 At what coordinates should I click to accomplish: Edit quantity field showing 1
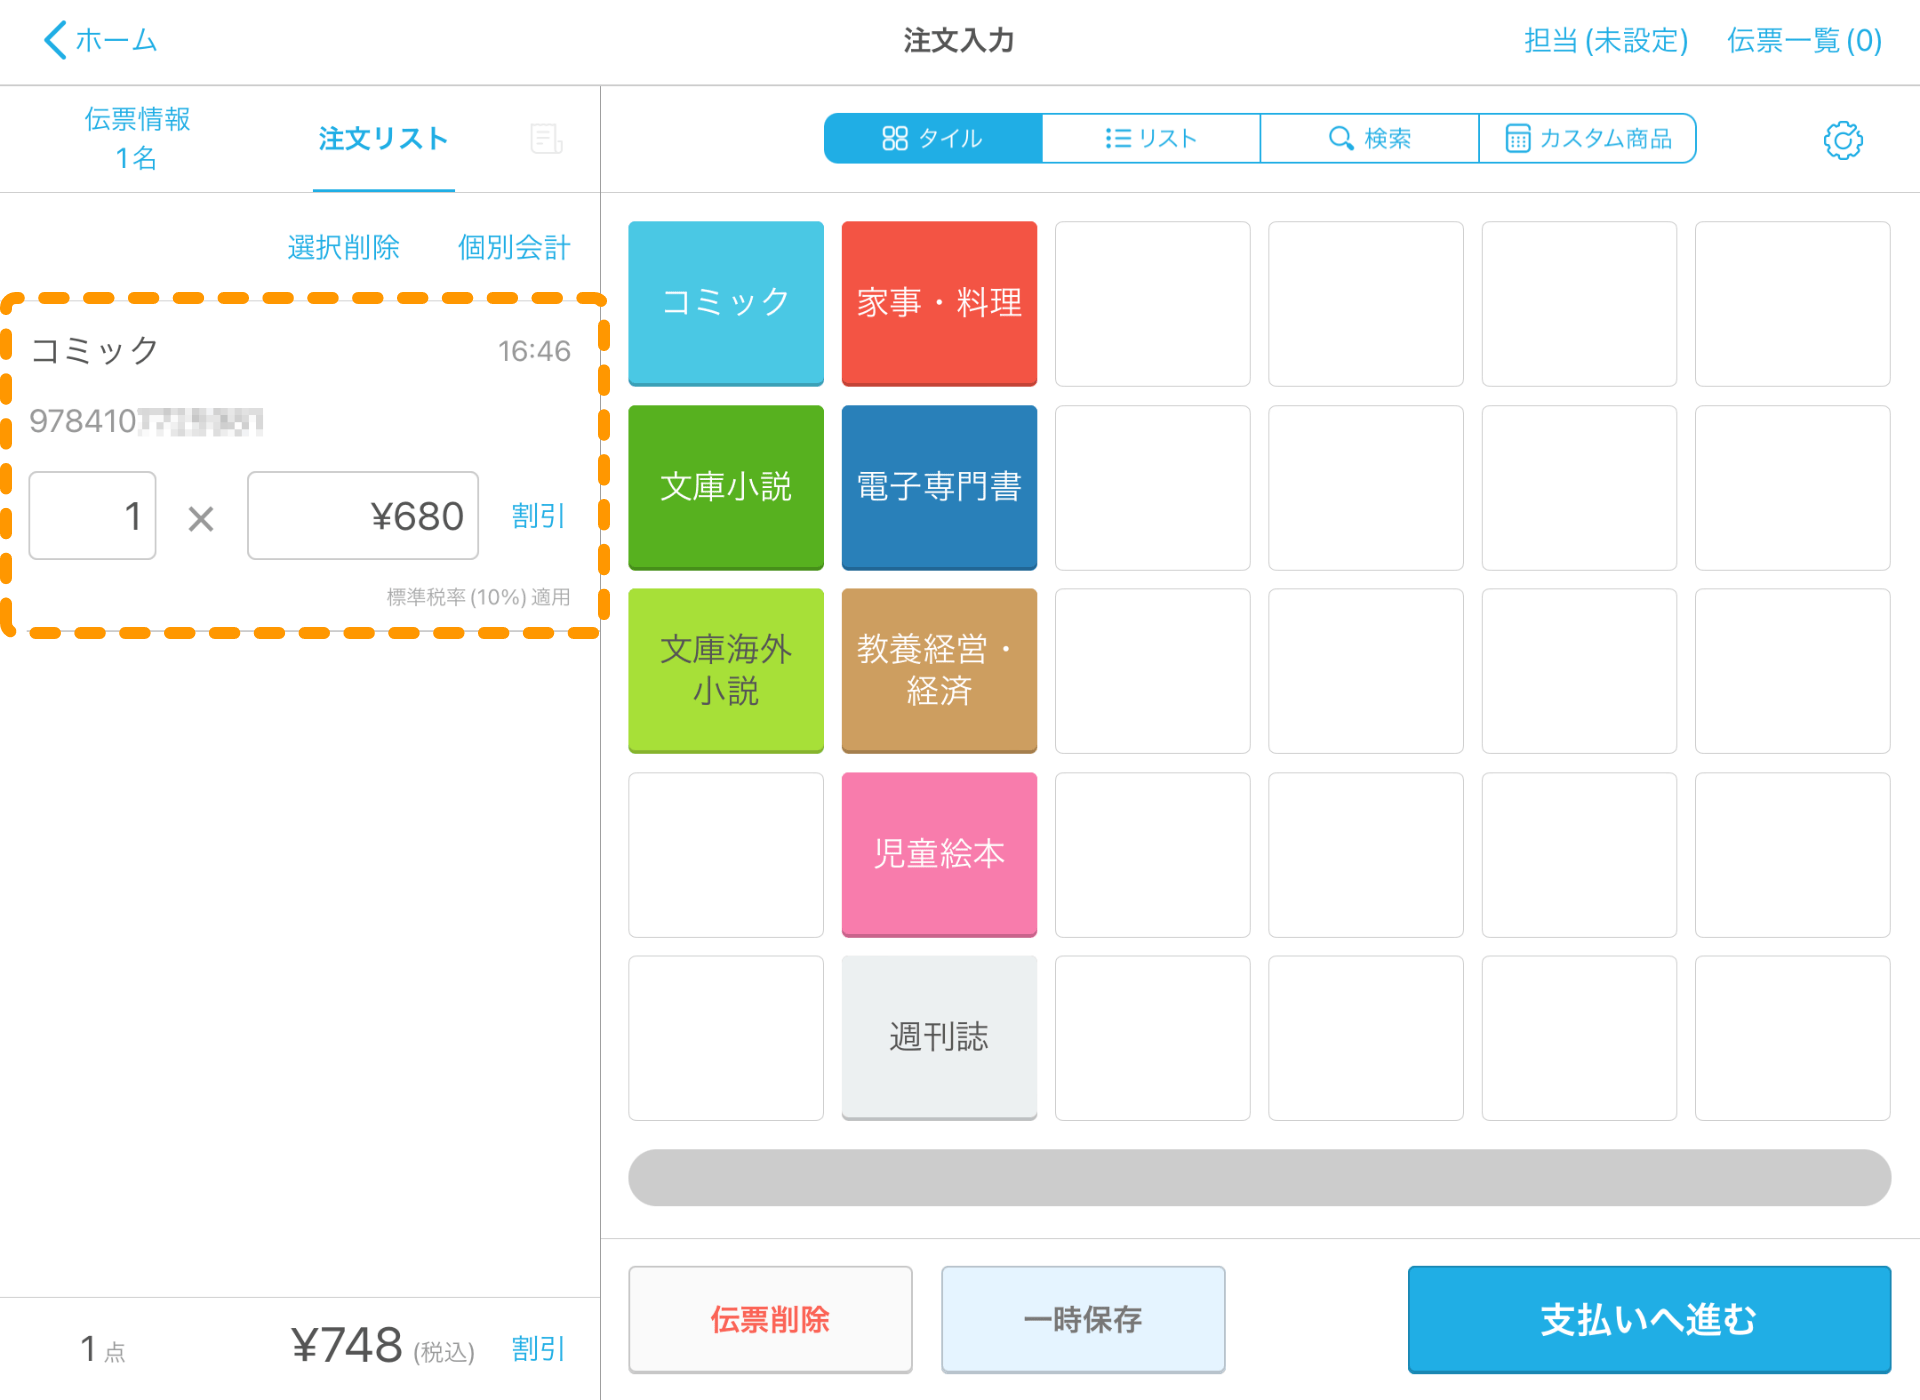(x=92, y=516)
